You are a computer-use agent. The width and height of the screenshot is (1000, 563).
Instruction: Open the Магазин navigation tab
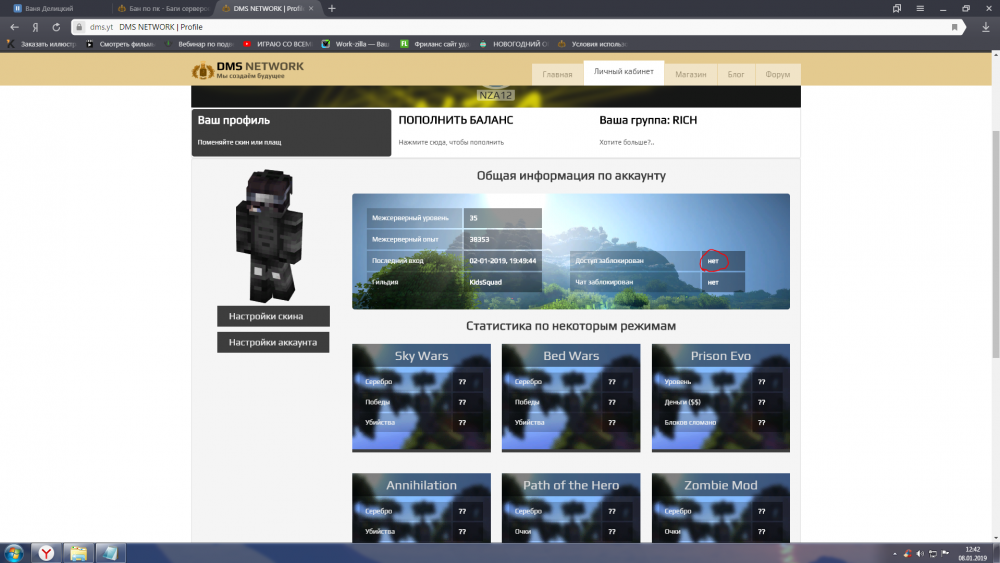pos(691,74)
